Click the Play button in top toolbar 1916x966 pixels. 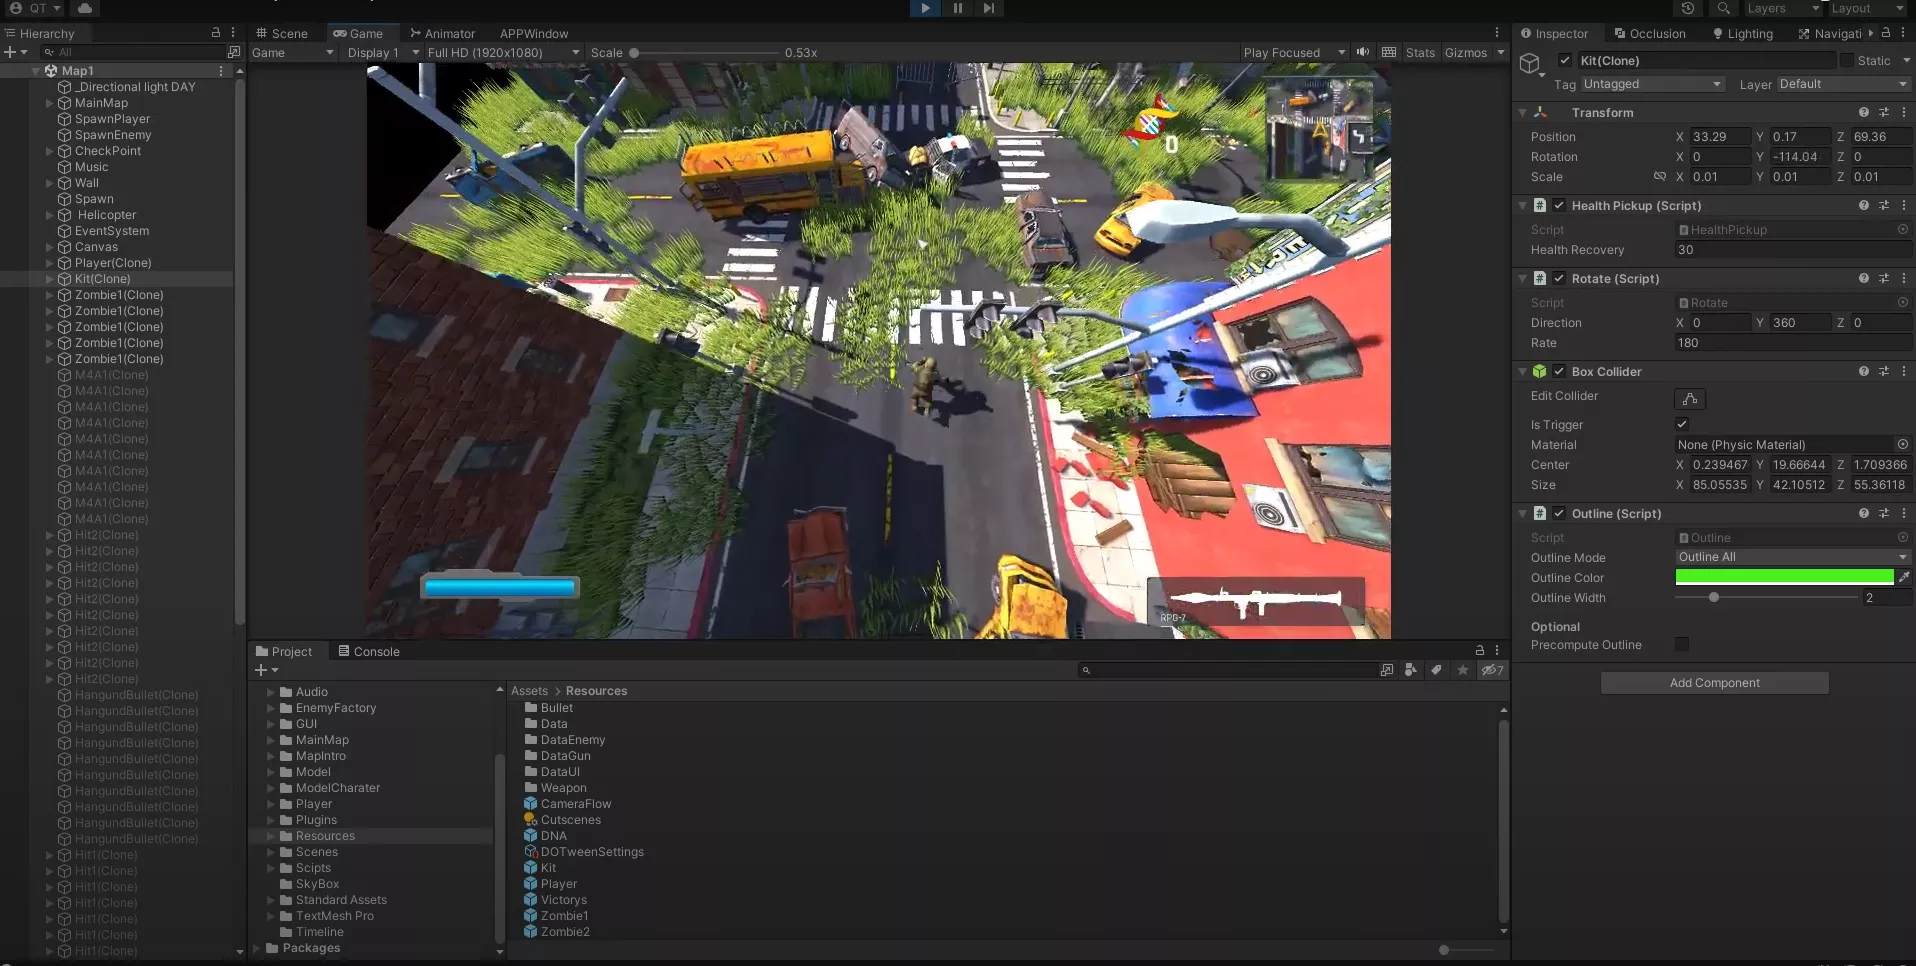tap(925, 8)
